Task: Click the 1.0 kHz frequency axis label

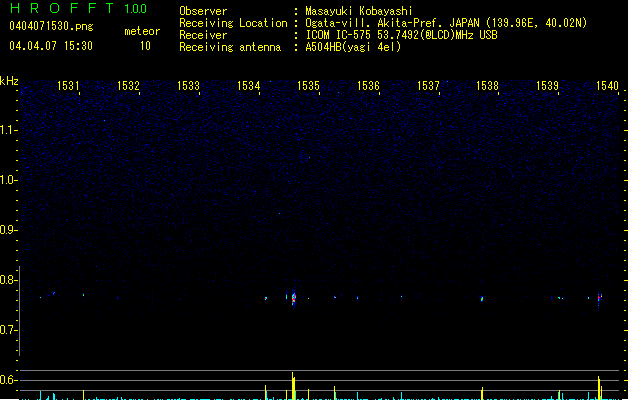Action: tap(8, 180)
